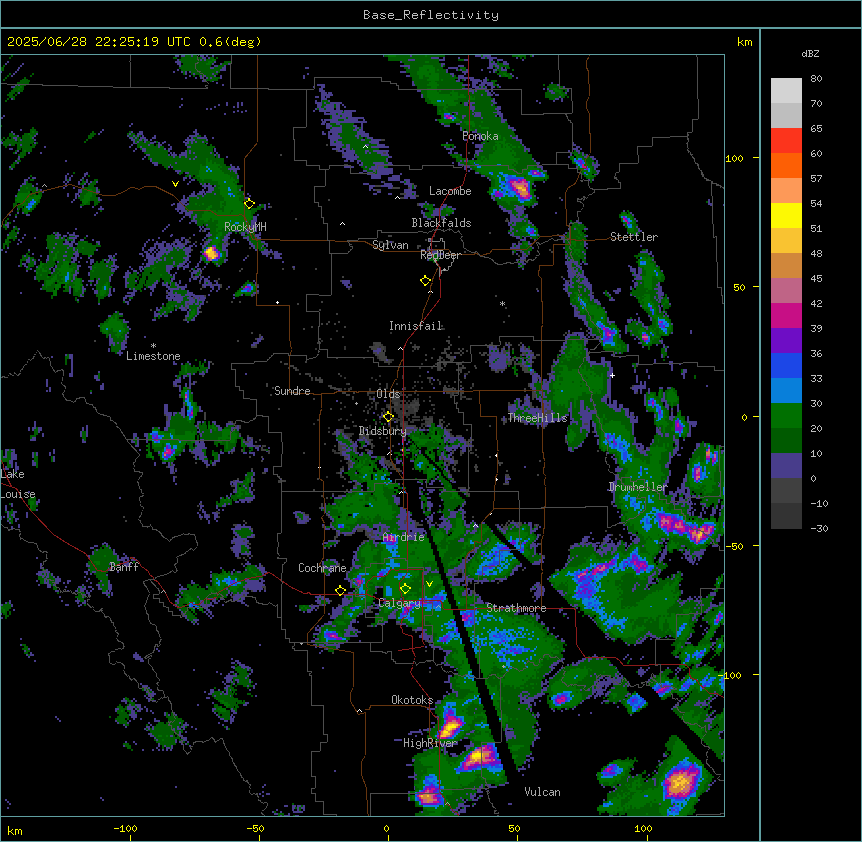Click the yellow V marker northwest of RockyMH
This screenshot has width=862, height=842.
coord(175,184)
